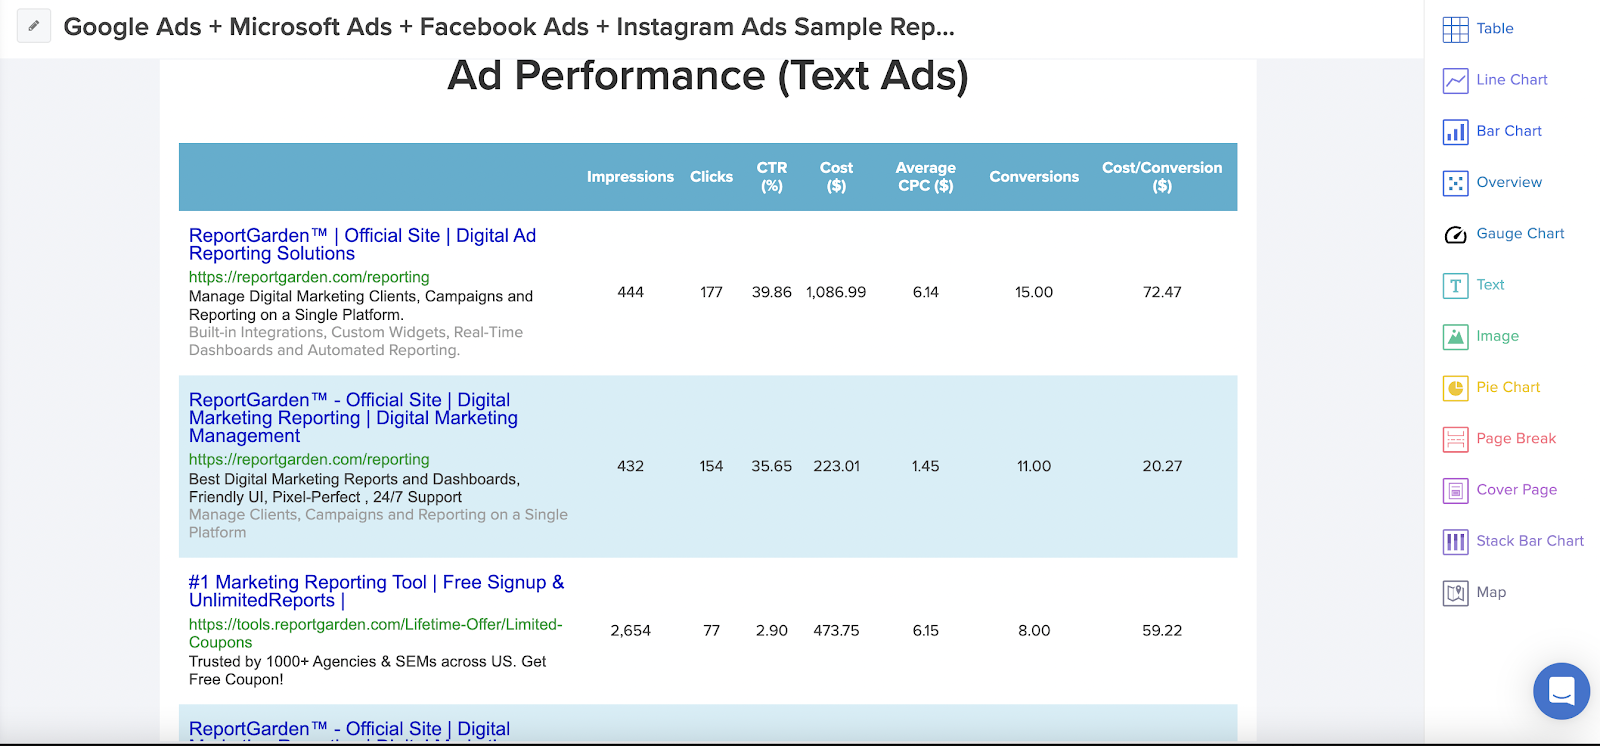Open the tools.reportgarden.com Lifetime-Offer URL

coord(376,633)
